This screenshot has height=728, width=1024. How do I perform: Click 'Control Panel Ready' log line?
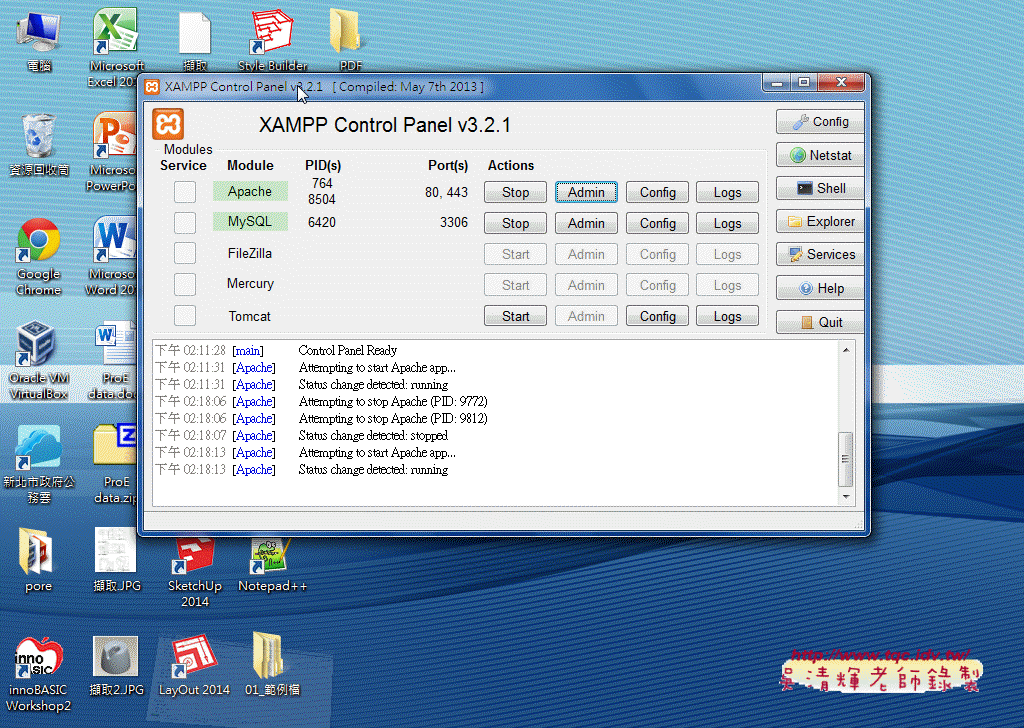347,351
